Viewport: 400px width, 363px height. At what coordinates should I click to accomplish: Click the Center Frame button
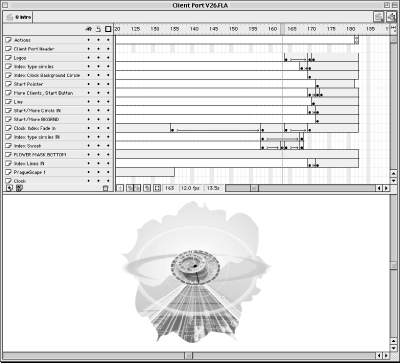120,188
